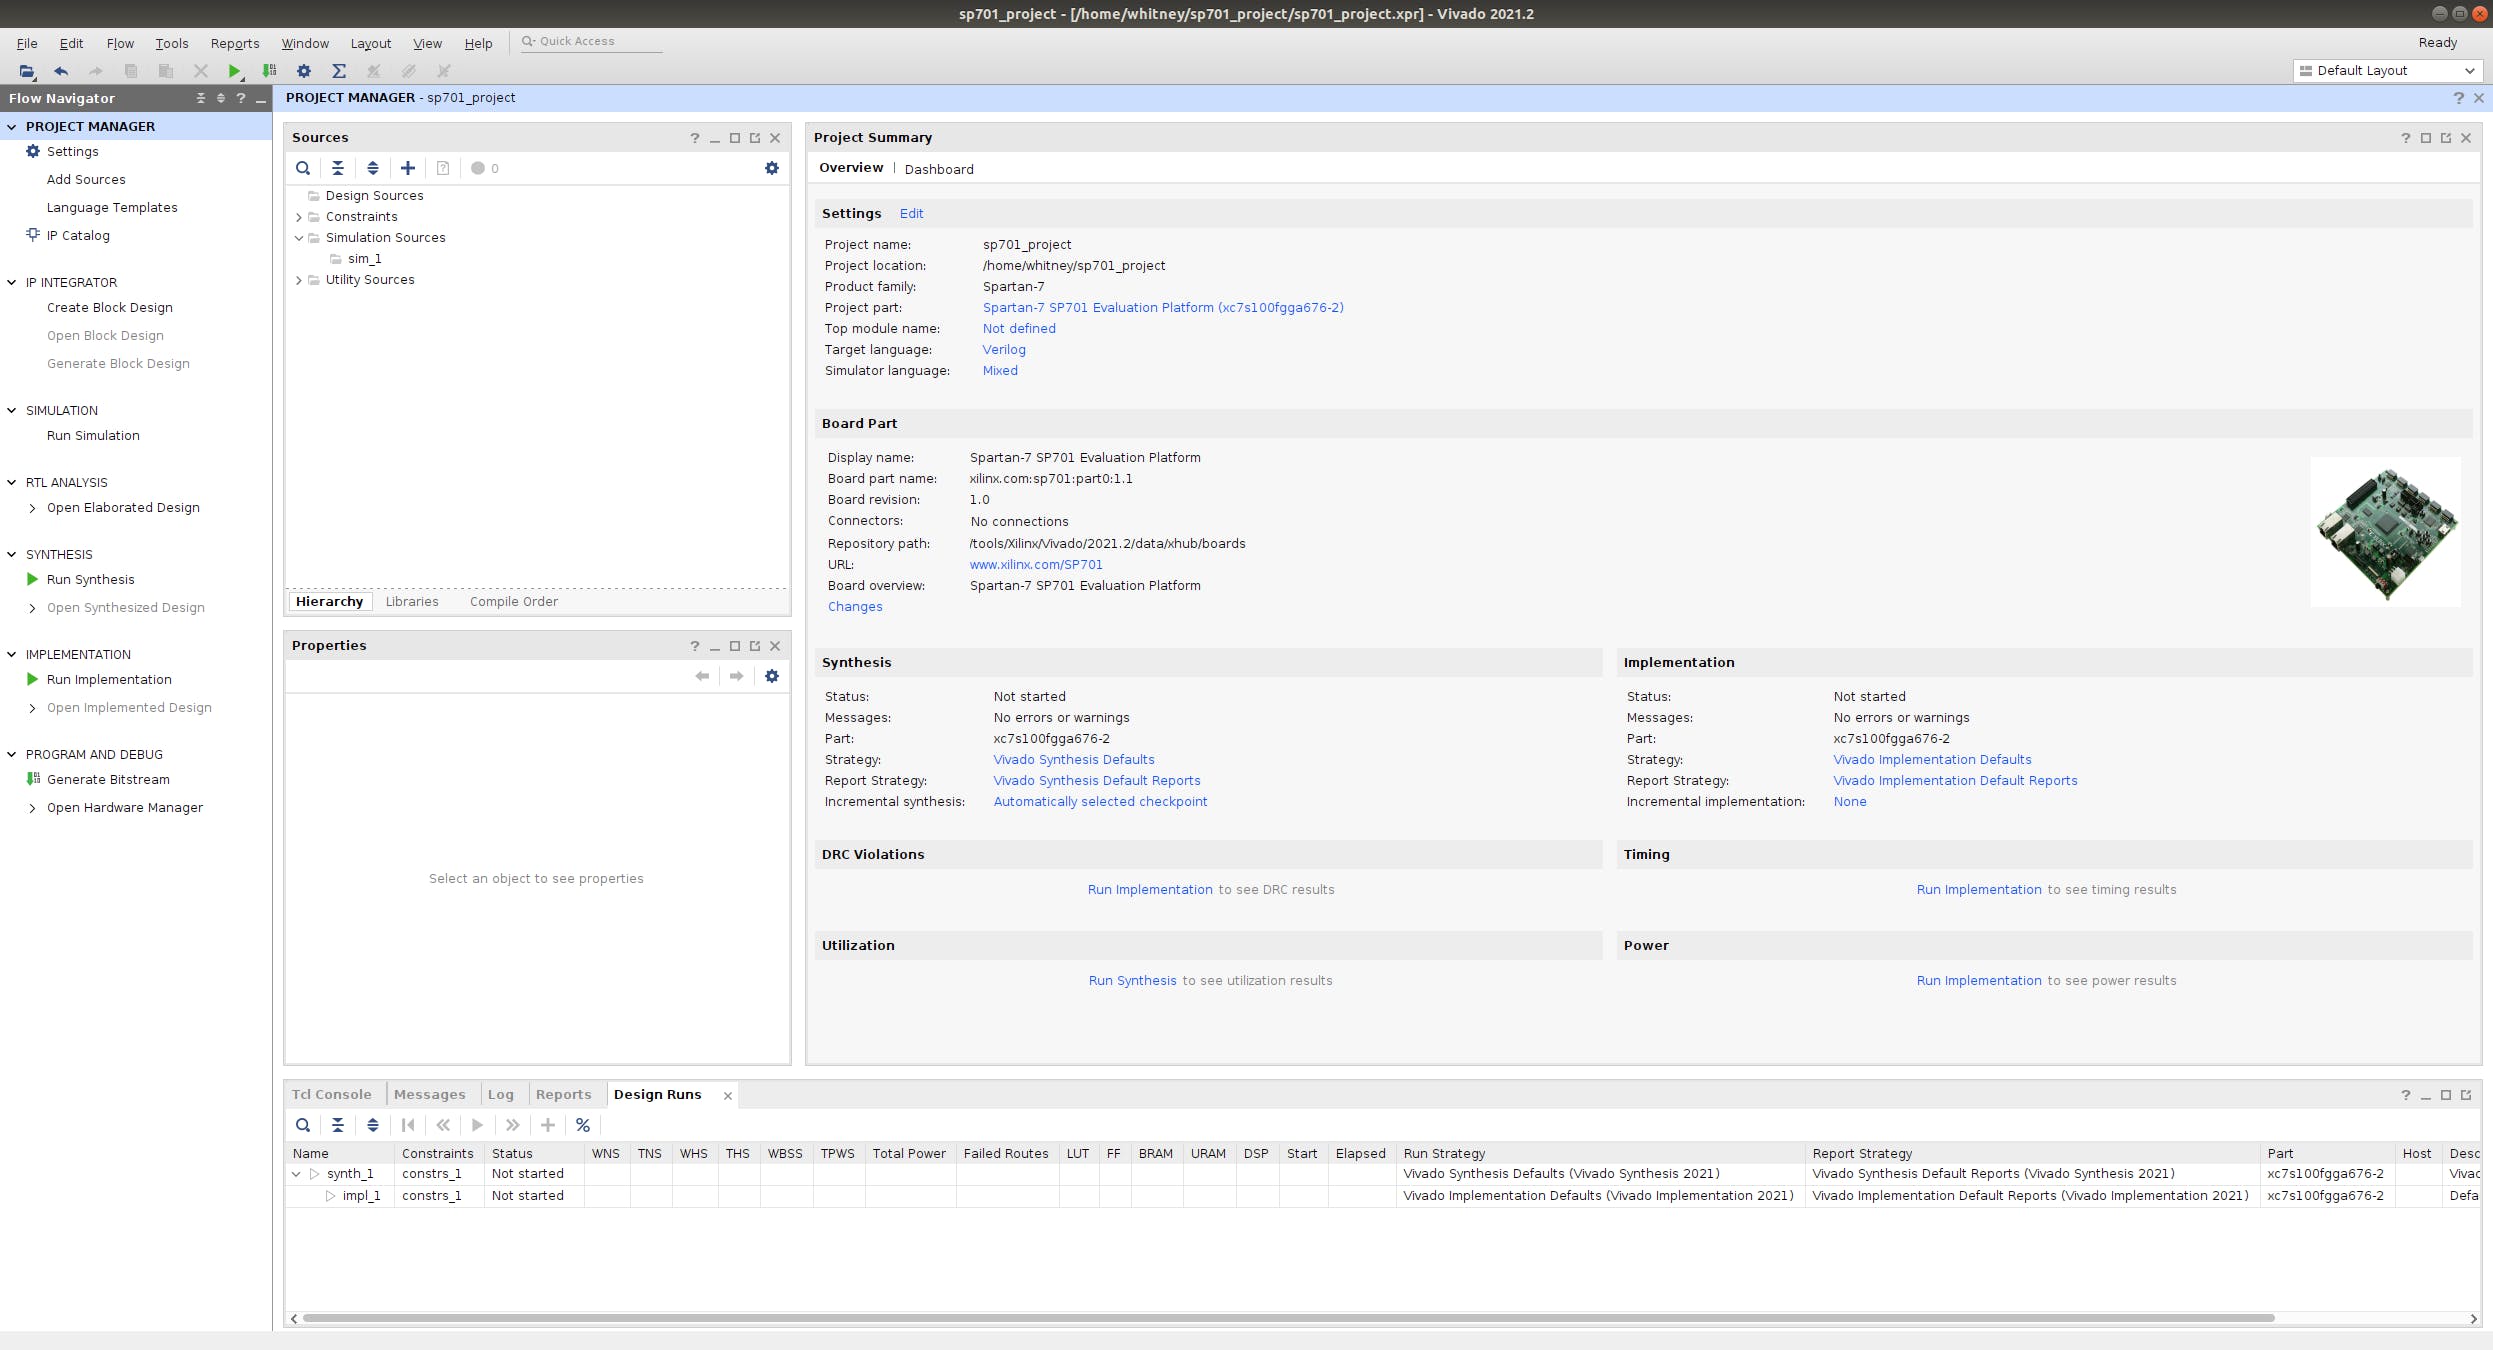The height and width of the screenshot is (1350, 2493).
Task: Click the search icon in Sources panel
Action: 303,168
